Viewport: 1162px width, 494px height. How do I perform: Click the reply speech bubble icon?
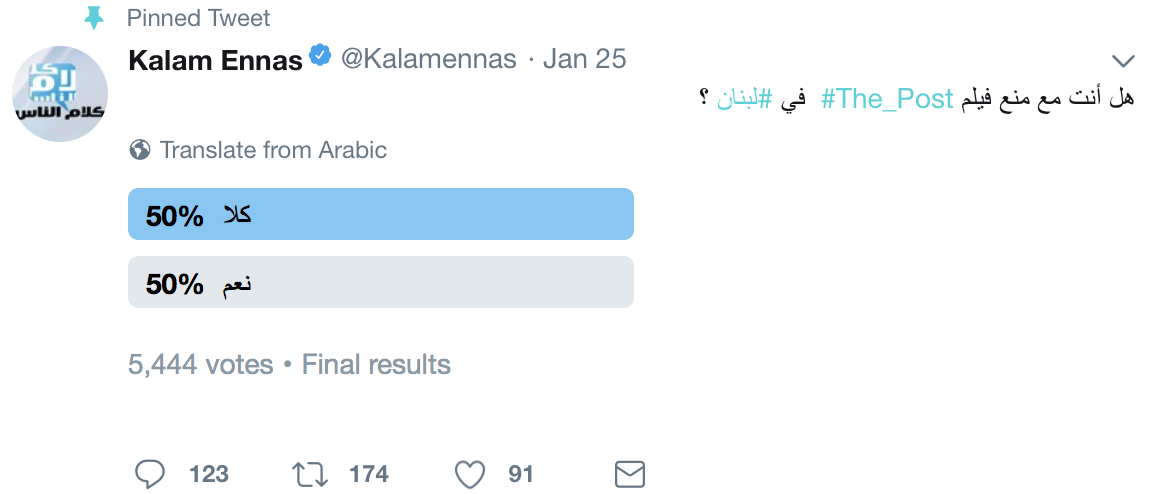click(x=149, y=473)
